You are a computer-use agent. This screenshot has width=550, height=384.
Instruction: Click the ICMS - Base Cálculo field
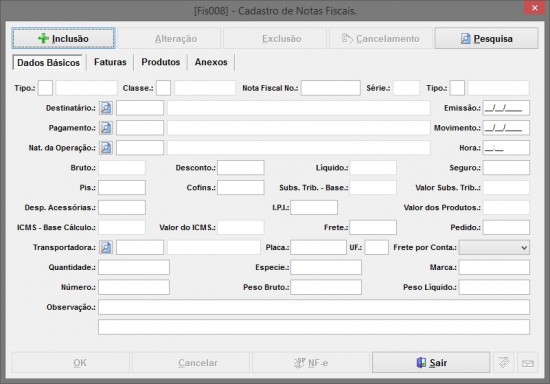point(122,228)
